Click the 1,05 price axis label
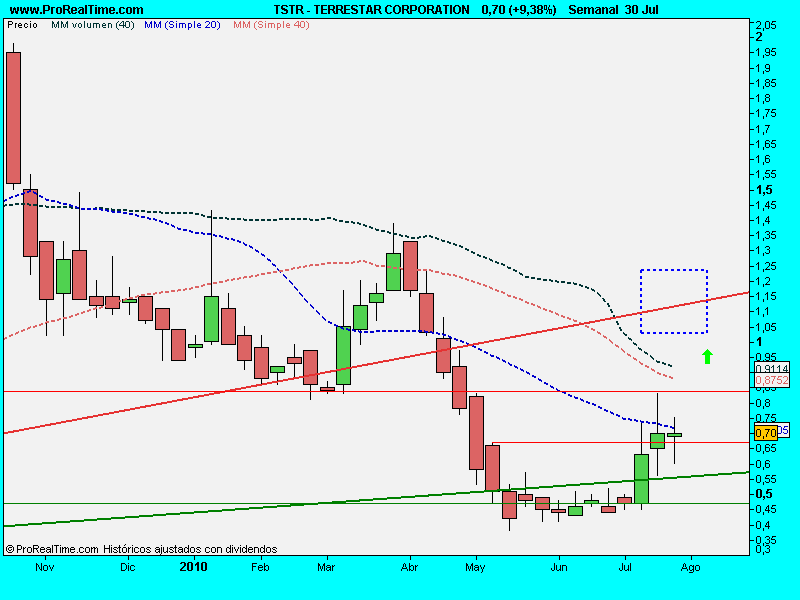800x600 pixels. [x=767, y=327]
